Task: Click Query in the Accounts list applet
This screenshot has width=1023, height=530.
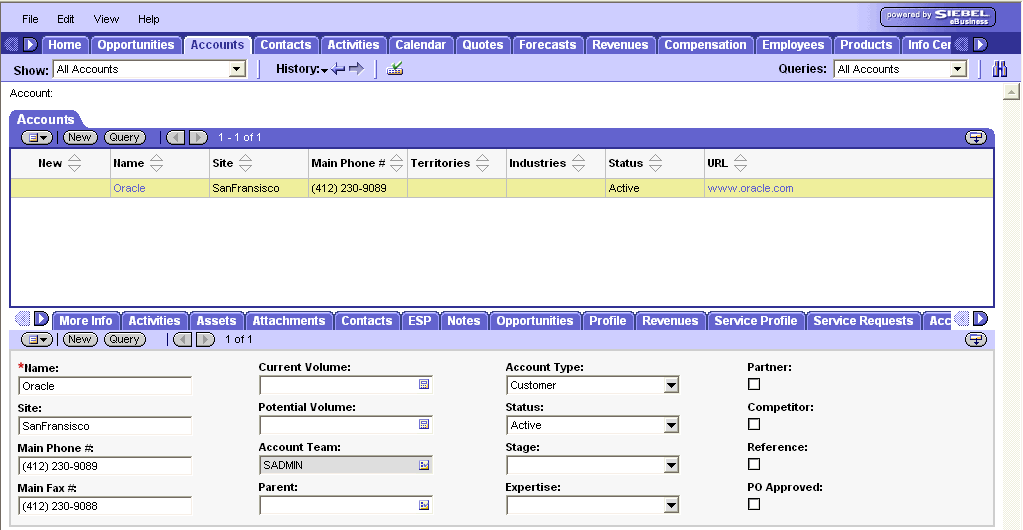Action: (125, 137)
